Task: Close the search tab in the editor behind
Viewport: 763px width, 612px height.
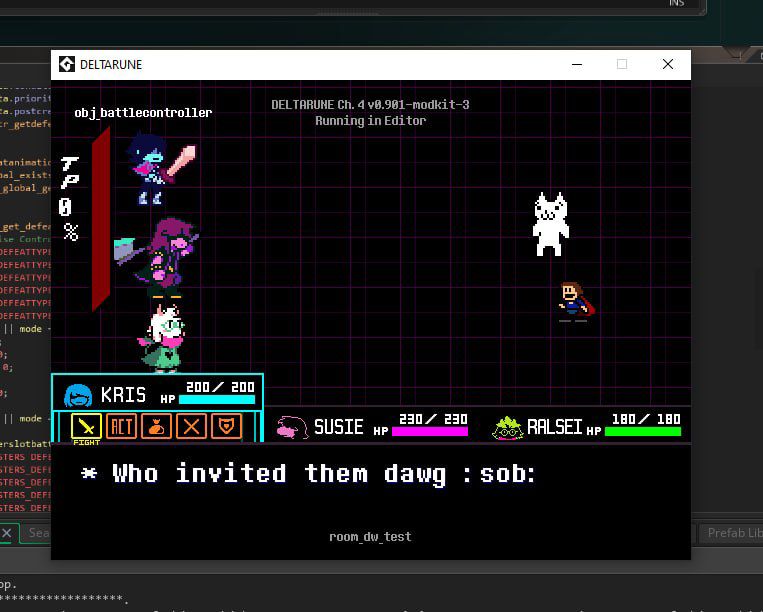Action: coord(6,533)
